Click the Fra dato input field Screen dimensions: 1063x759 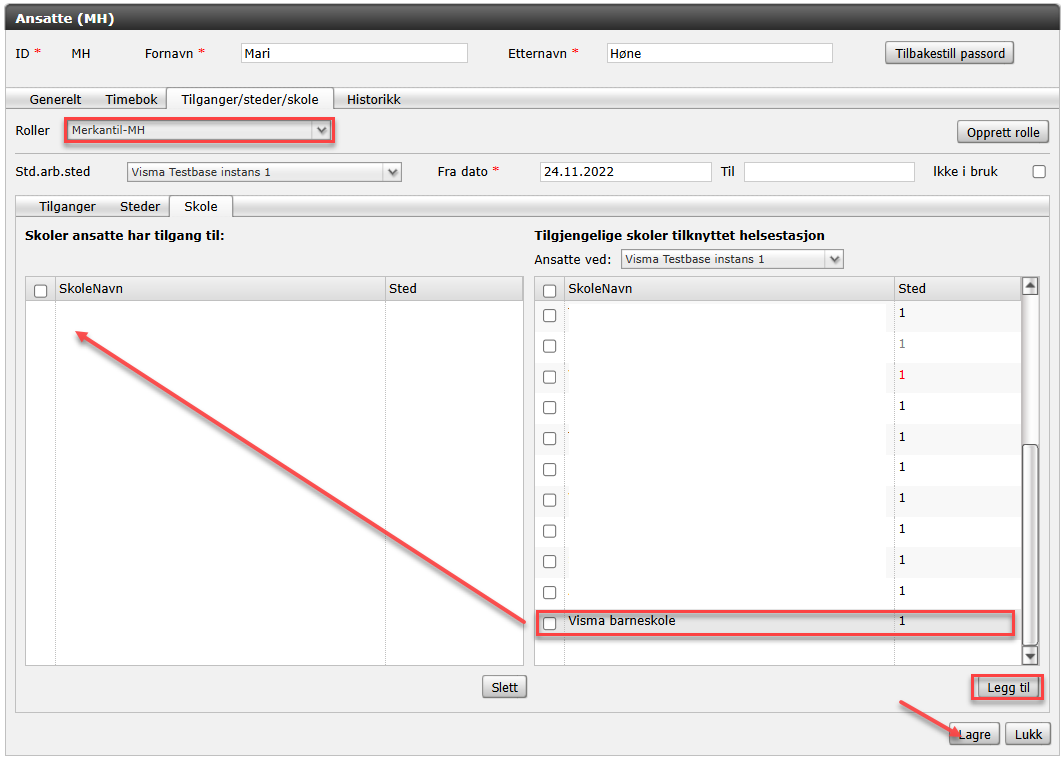(624, 172)
